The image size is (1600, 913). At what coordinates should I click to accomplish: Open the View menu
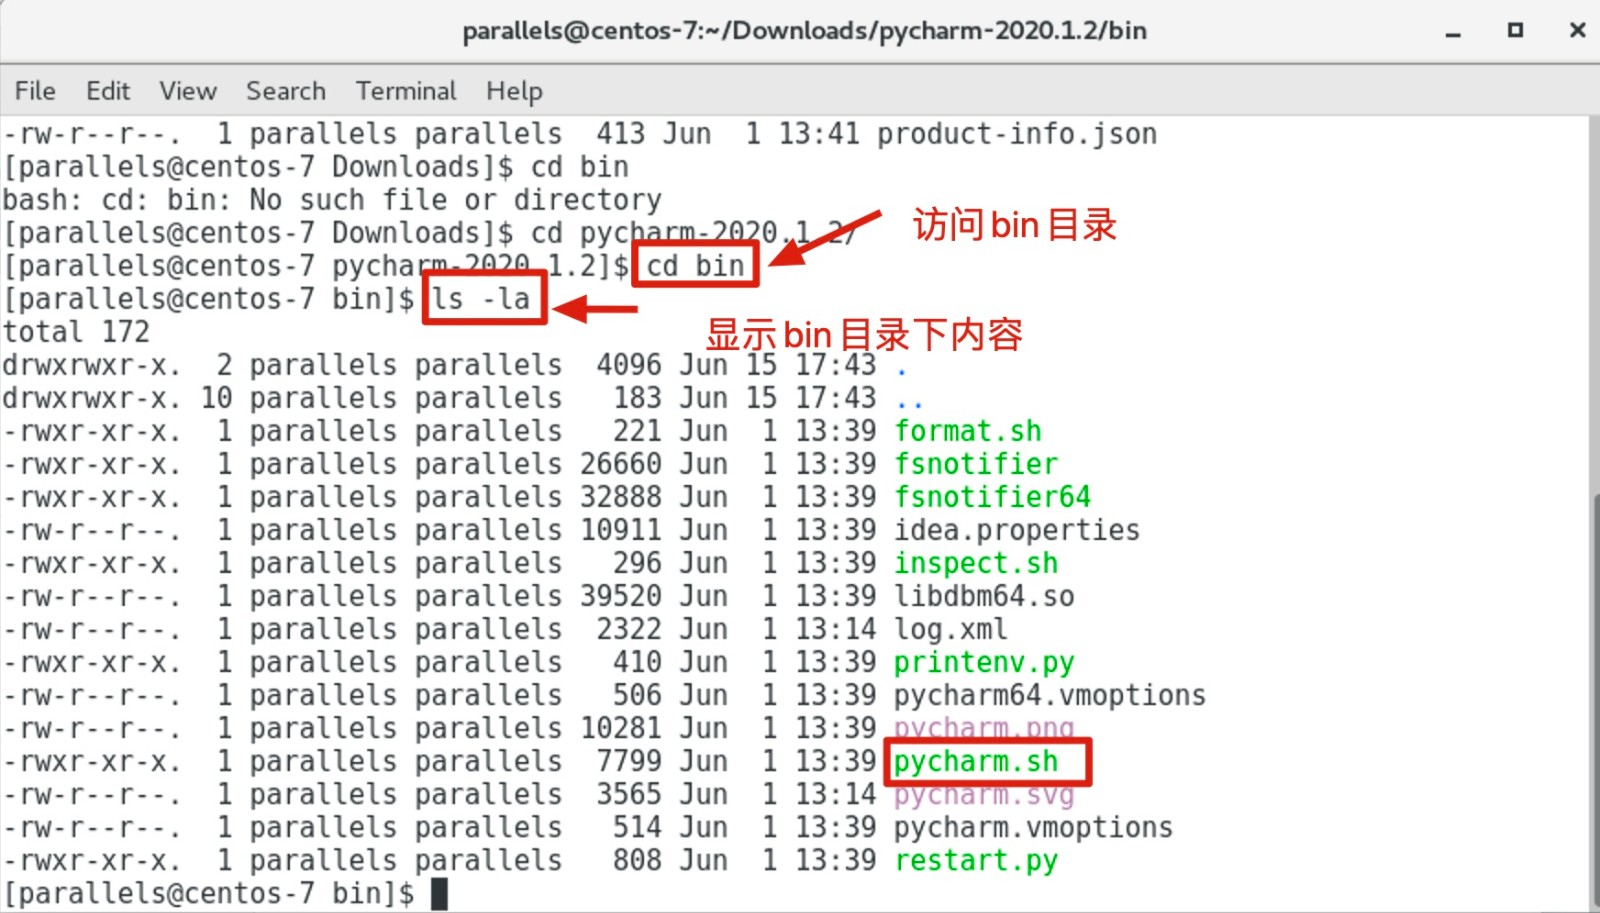pos(188,91)
